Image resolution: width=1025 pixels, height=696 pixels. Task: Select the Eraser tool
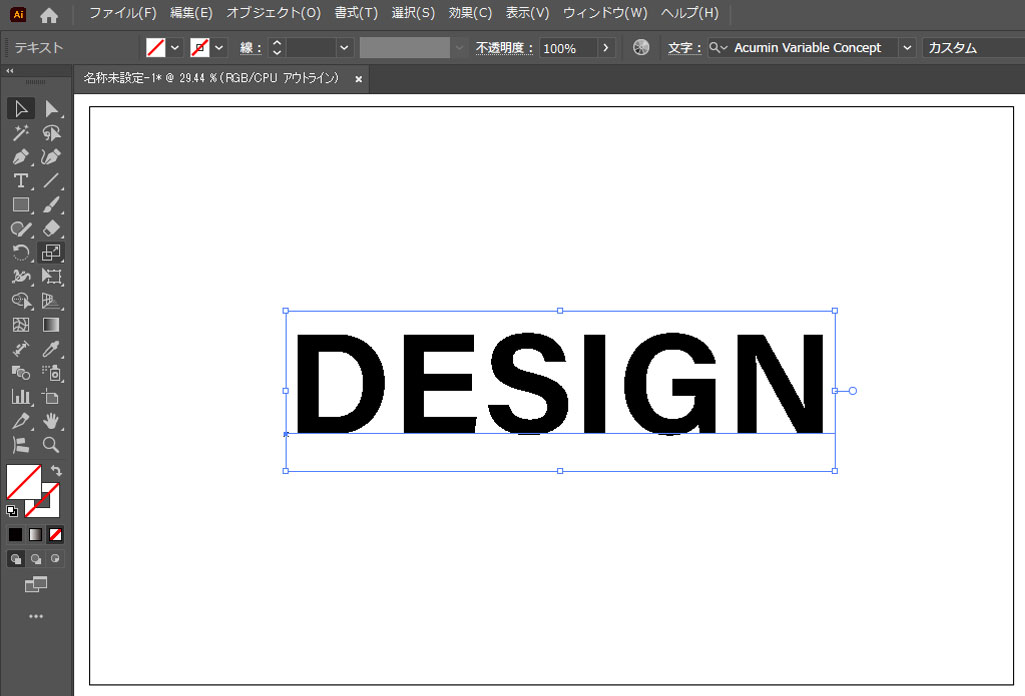point(52,229)
